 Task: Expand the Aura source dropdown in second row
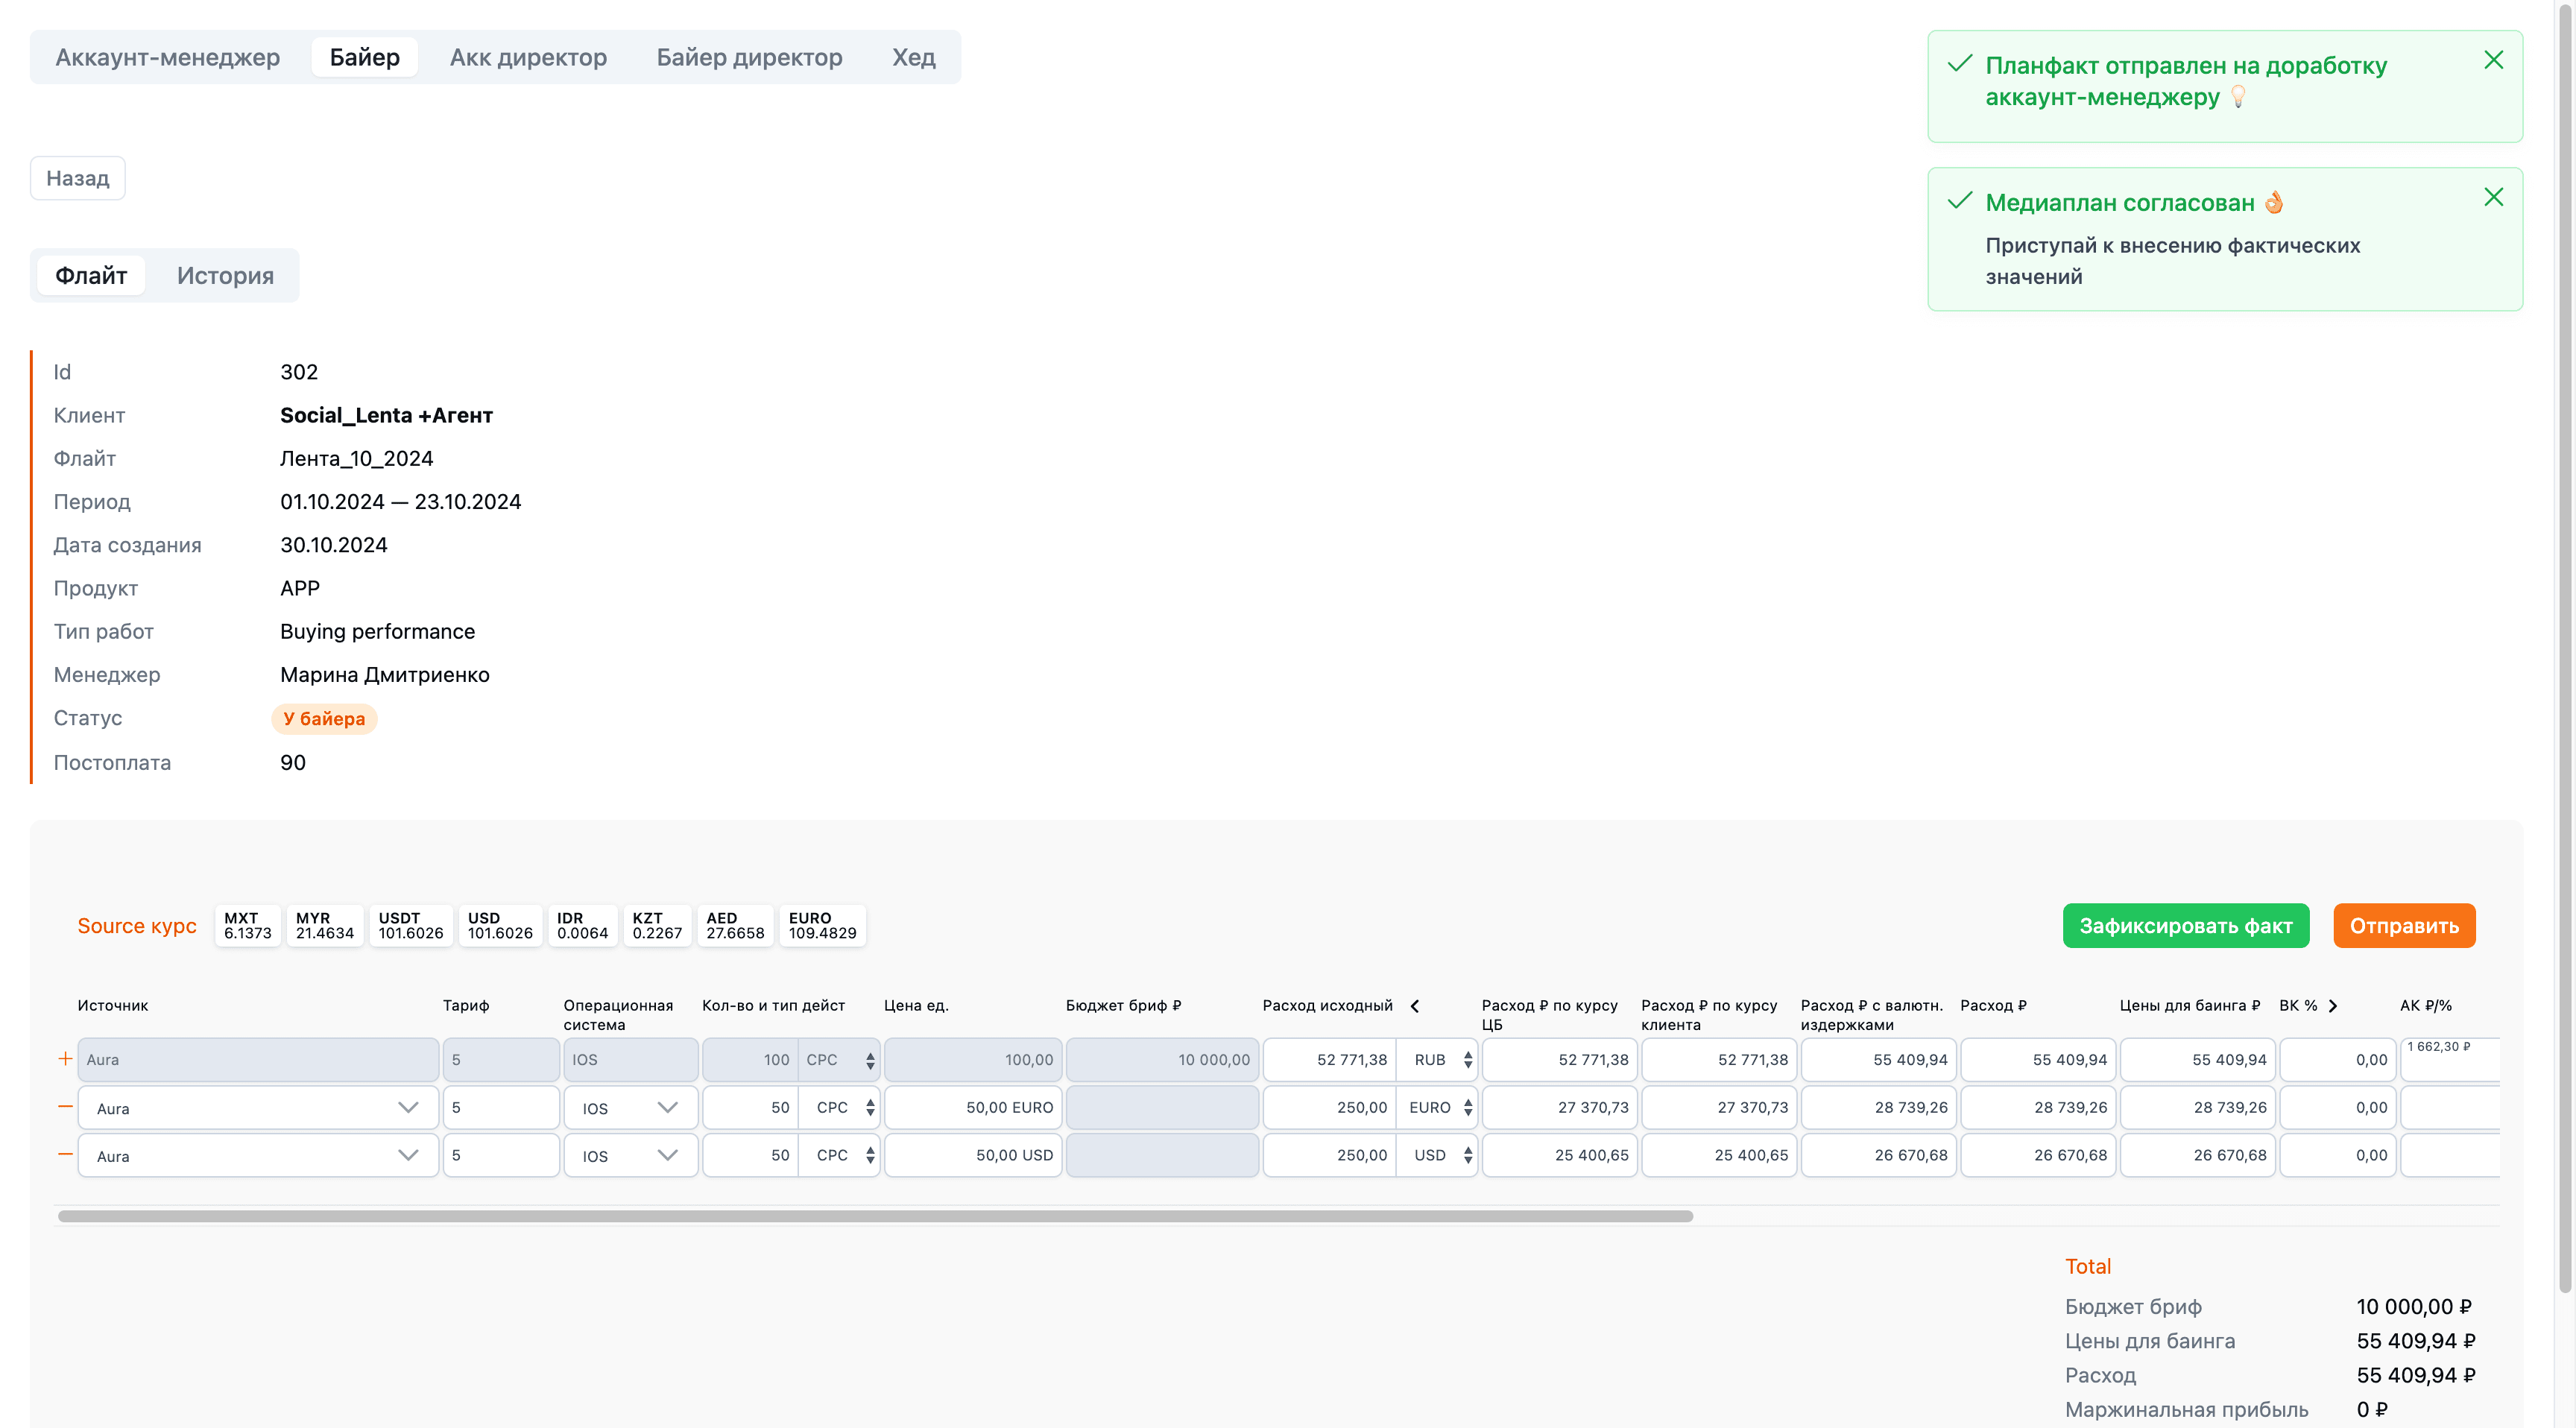(x=407, y=1107)
